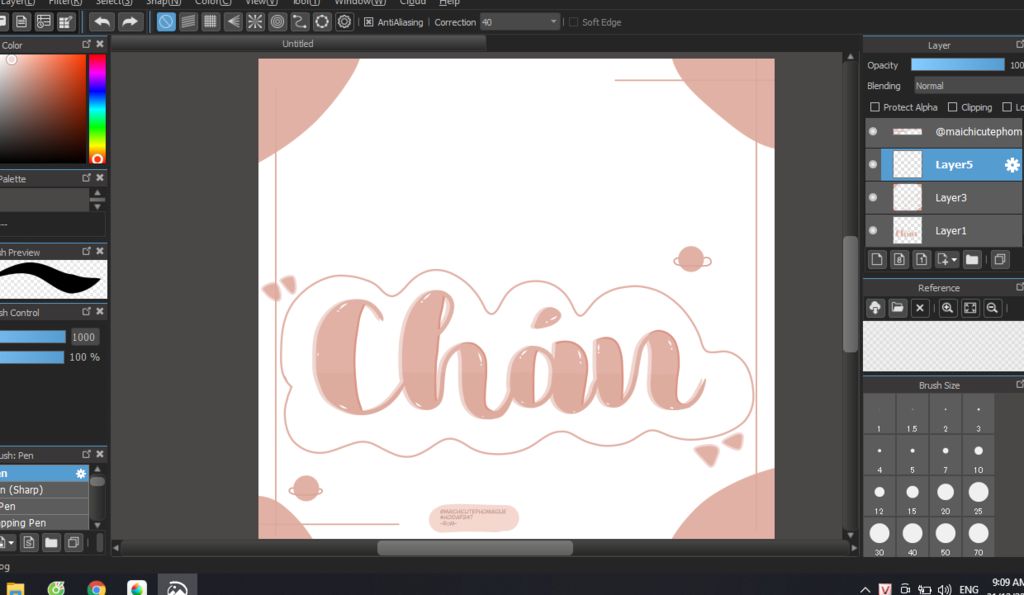
Task: Show hidden system tray icons
Action: [x=865, y=590]
